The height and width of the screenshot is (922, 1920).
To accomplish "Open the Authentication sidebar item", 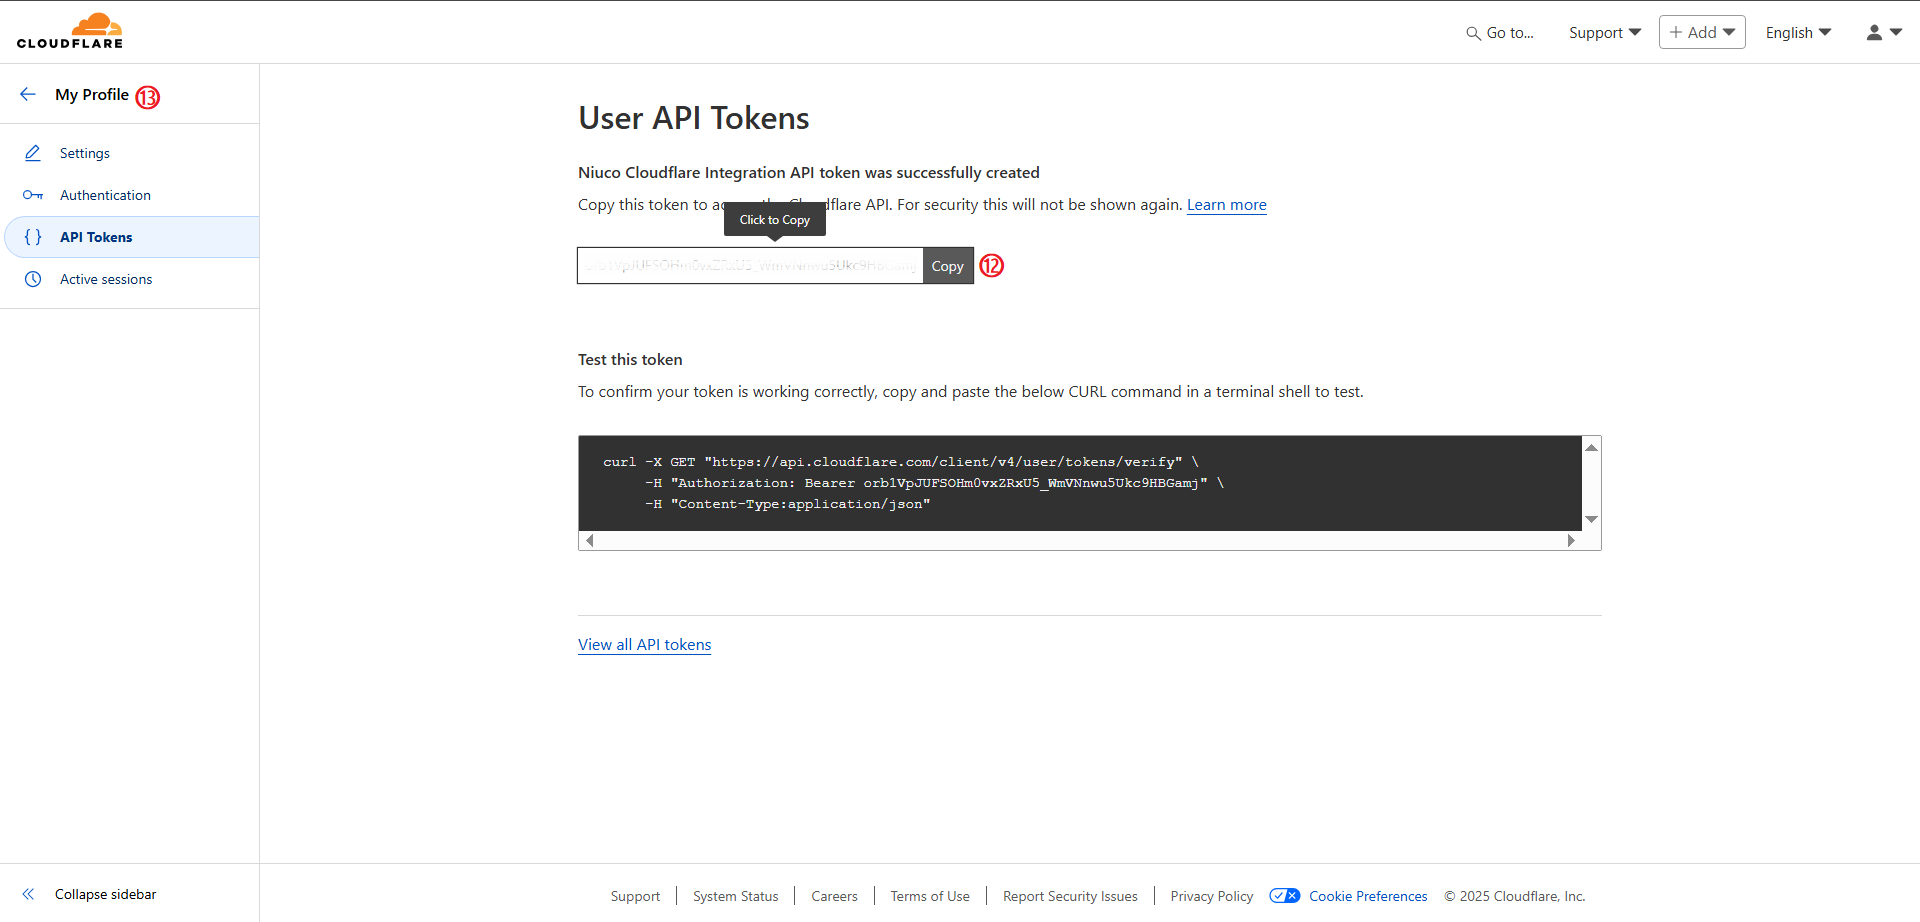I will point(130,195).
